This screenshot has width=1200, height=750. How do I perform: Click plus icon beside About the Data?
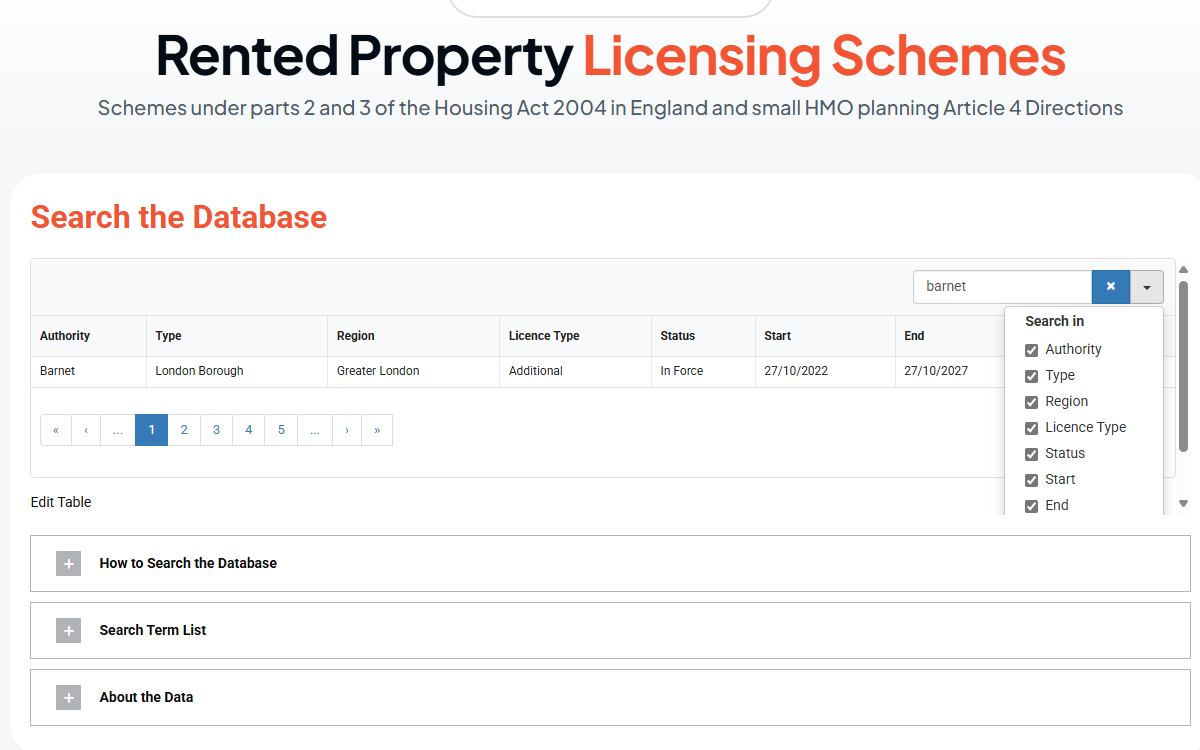[68, 698]
